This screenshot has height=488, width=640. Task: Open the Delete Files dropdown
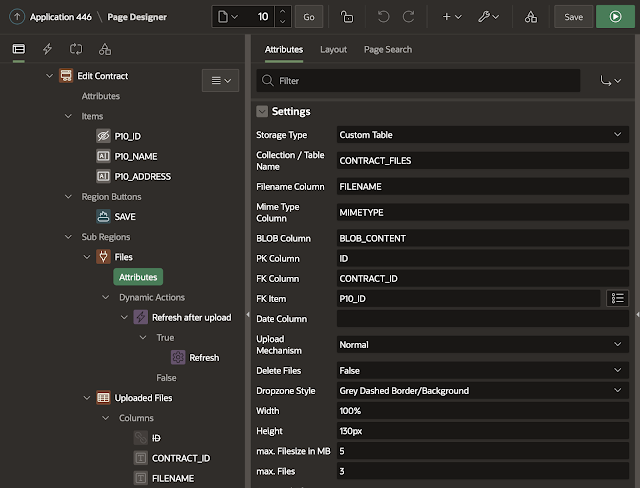pyautogui.click(x=482, y=370)
